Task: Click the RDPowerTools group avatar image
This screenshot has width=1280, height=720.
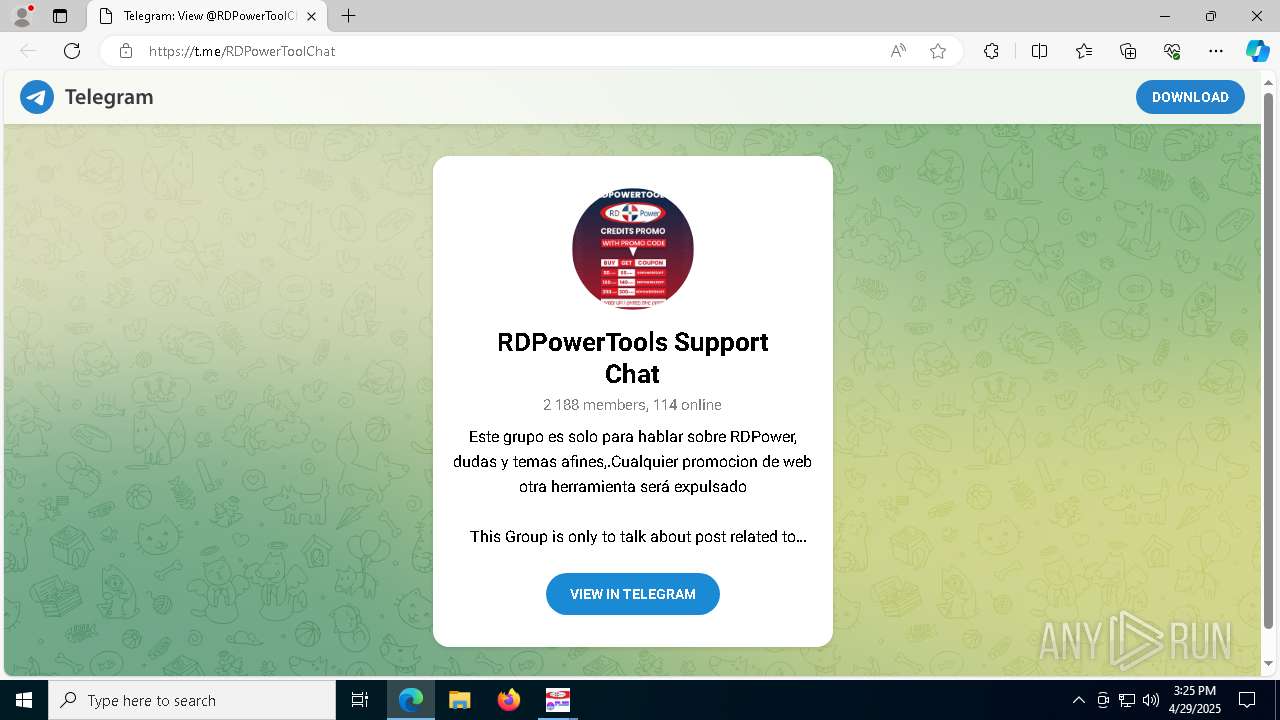Action: coord(633,249)
